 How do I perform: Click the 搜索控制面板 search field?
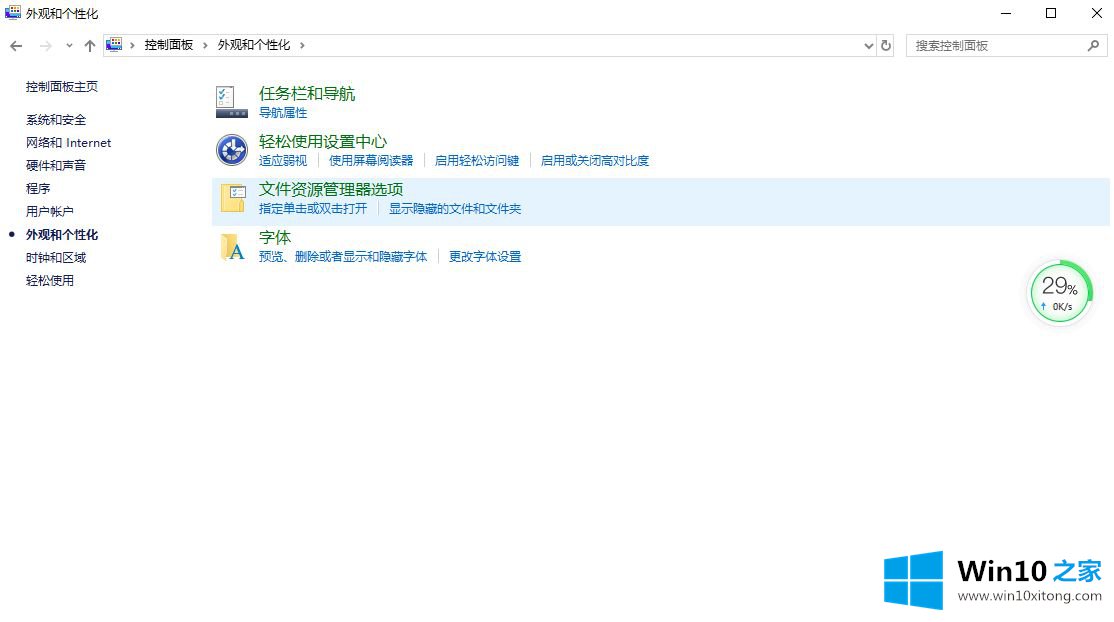tap(995, 46)
